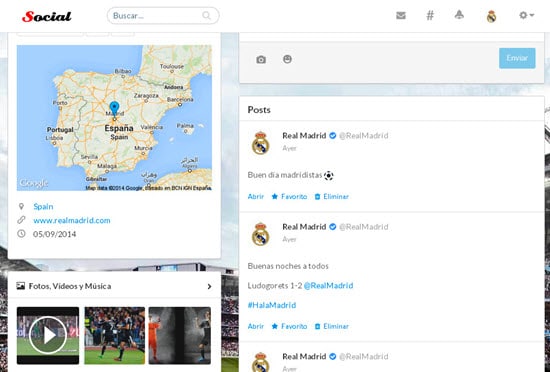
Task: Expand Fotos, Videos y Música chevron
Action: coord(209,286)
